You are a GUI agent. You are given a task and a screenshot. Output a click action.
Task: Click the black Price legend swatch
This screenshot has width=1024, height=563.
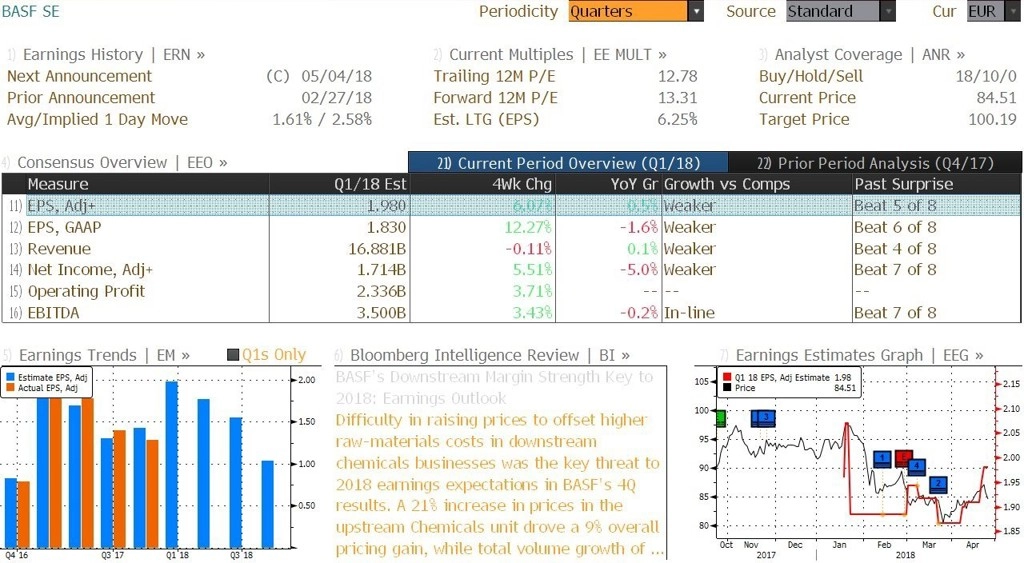[x=727, y=388]
